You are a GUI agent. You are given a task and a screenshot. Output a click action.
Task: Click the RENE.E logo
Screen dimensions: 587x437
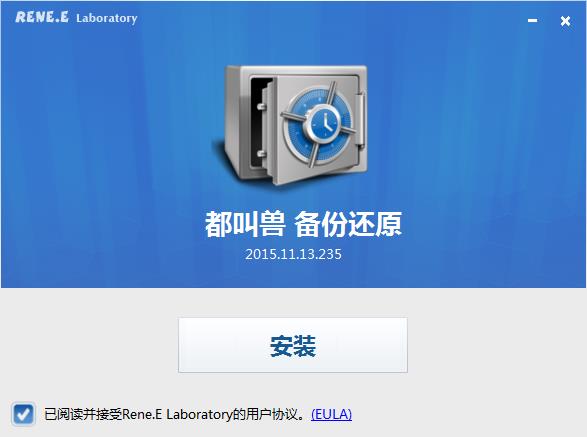42,17
